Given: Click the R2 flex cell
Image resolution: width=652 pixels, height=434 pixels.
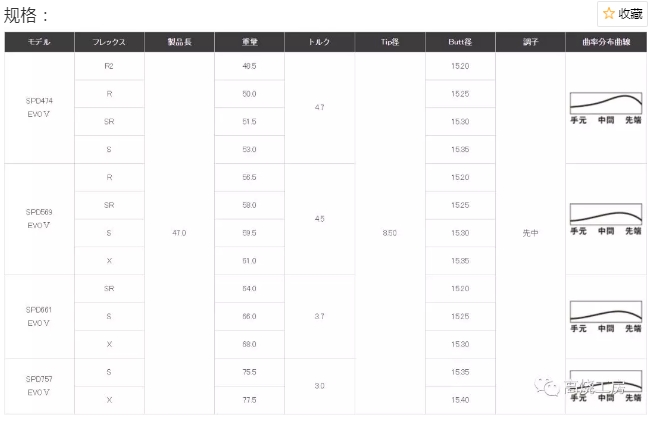Looking at the screenshot, I should (109, 66).
